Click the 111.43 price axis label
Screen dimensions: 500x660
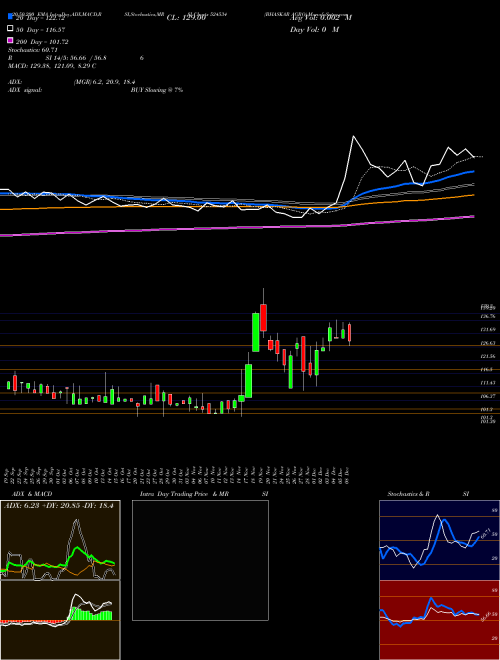pos(488,383)
